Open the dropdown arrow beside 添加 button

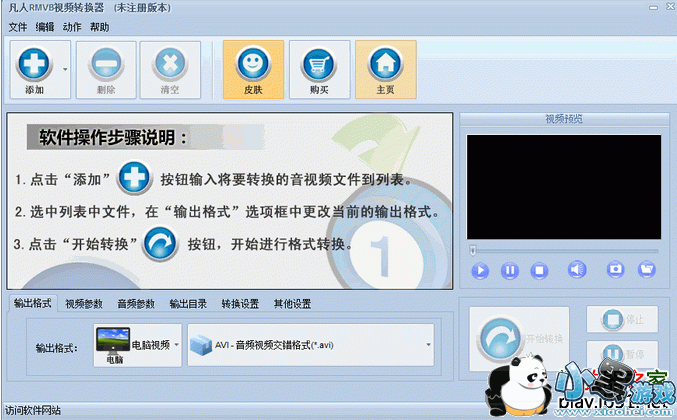tap(65, 69)
